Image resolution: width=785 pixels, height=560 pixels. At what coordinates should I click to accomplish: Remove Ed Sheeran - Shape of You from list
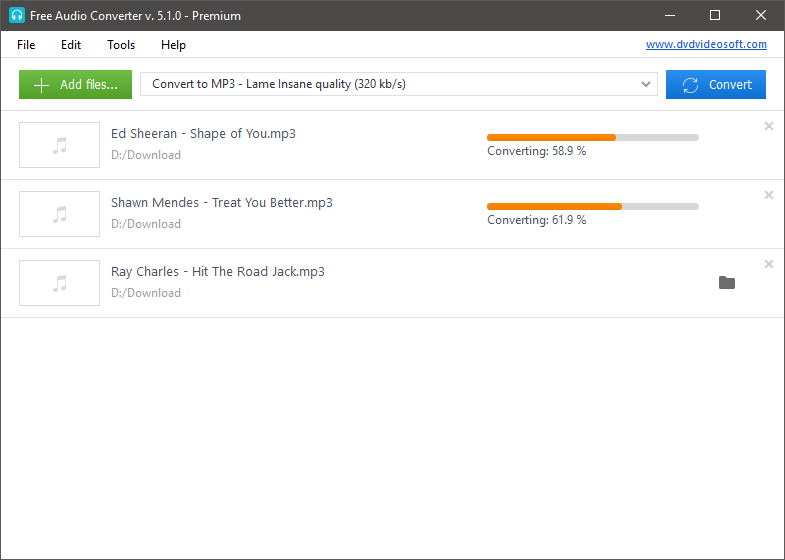[769, 126]
